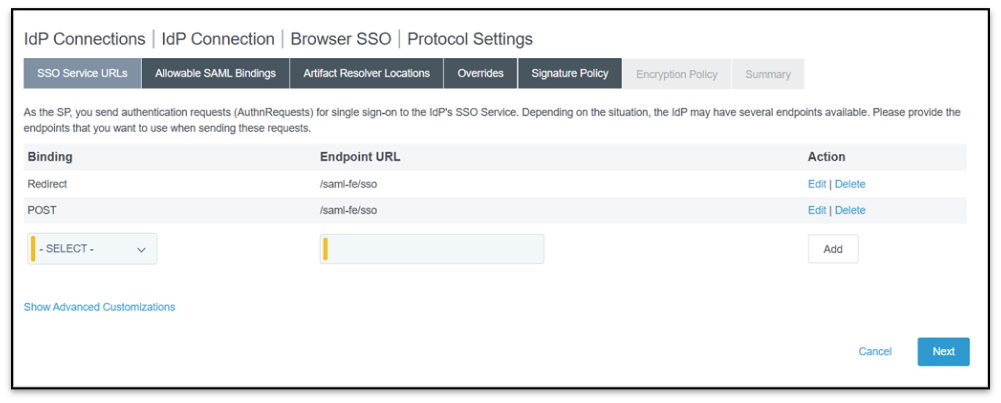Delete the POST binding row
This screenshot has height=403, width=1001.
click(x=850, y=210)
